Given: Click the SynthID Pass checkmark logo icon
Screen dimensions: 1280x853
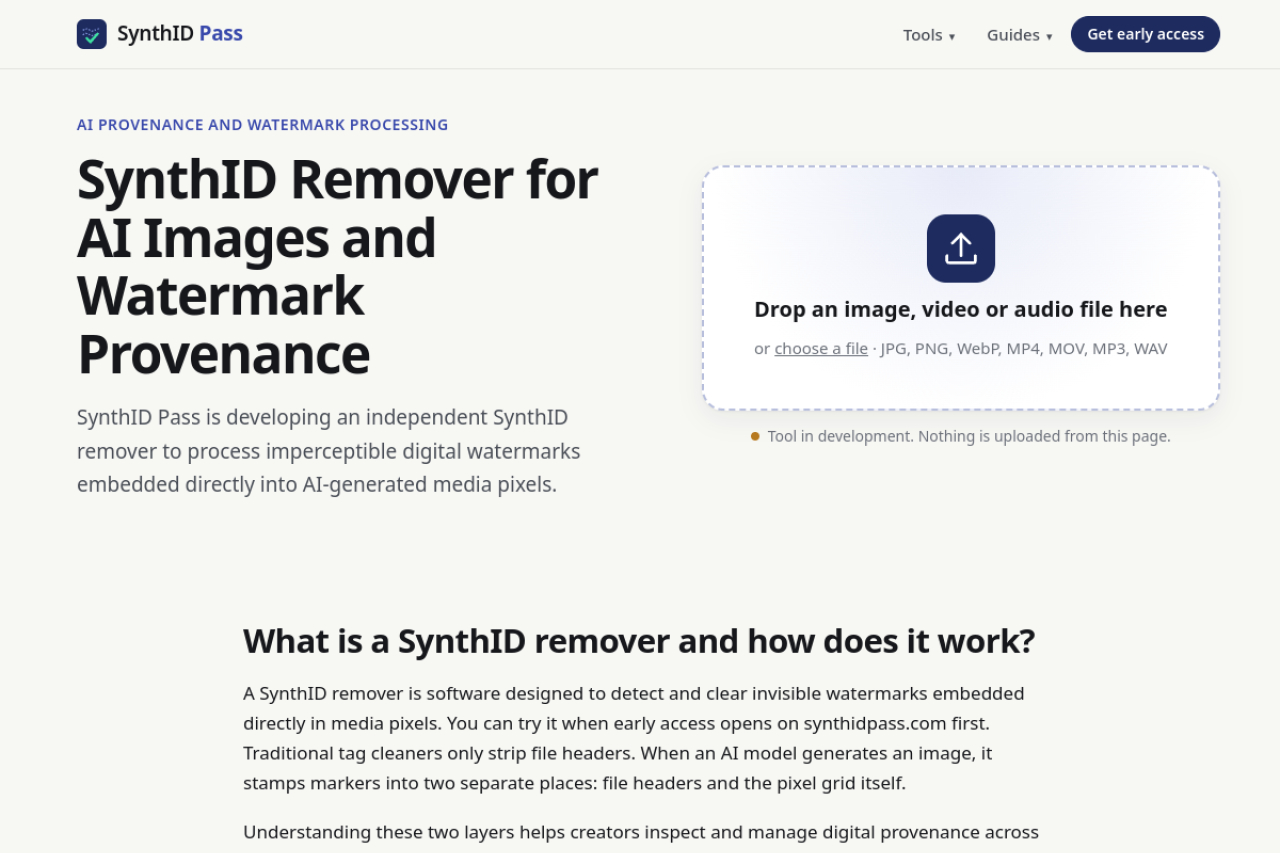Looking at the screenshot, I should coord(91,34).
